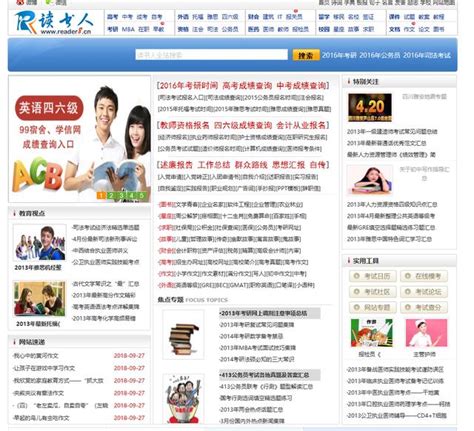Open the 在线模考 tool button

point(424,276)
